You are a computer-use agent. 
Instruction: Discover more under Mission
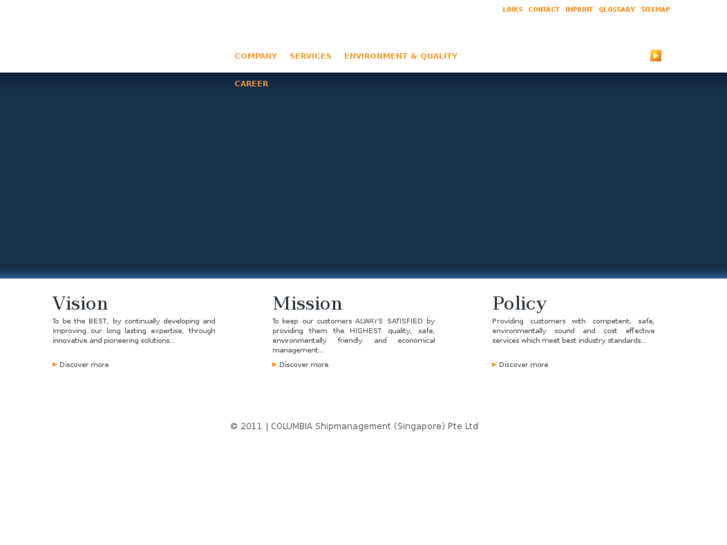[x=304, y=365]
